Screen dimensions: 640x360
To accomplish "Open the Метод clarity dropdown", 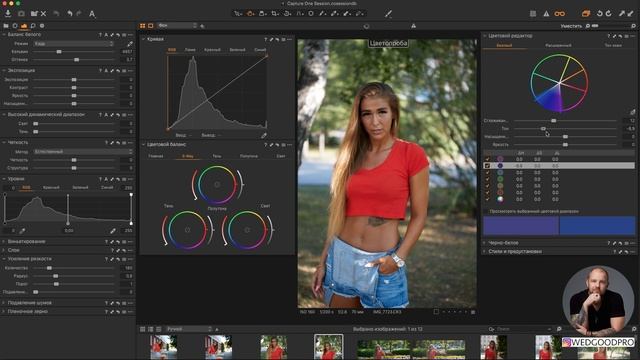I will [83, 152].
